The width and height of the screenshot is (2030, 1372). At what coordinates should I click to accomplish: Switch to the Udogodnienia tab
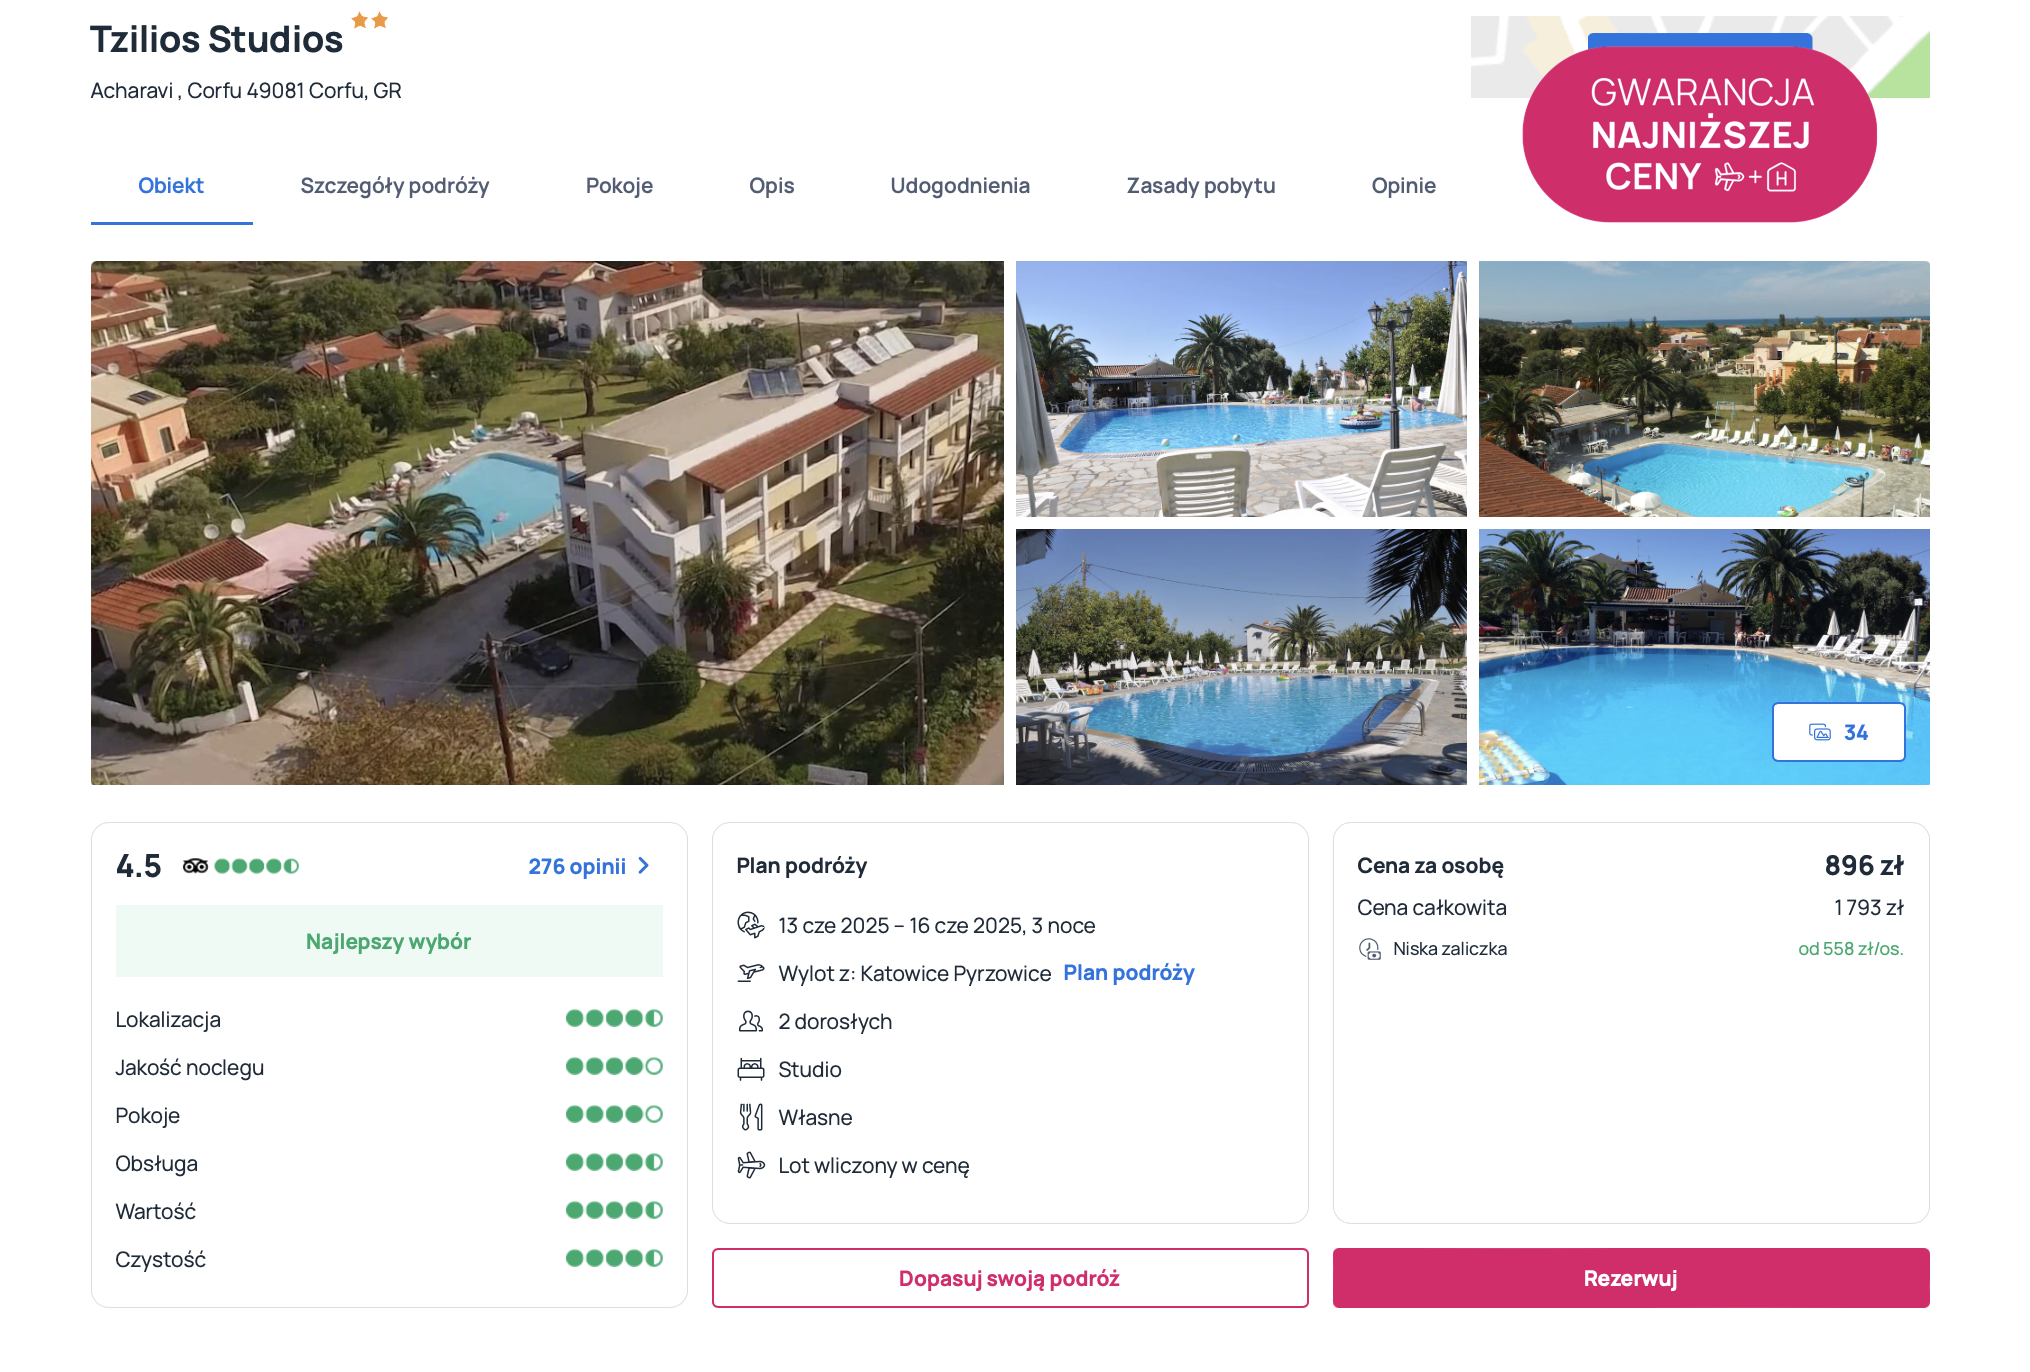(960, 186)
